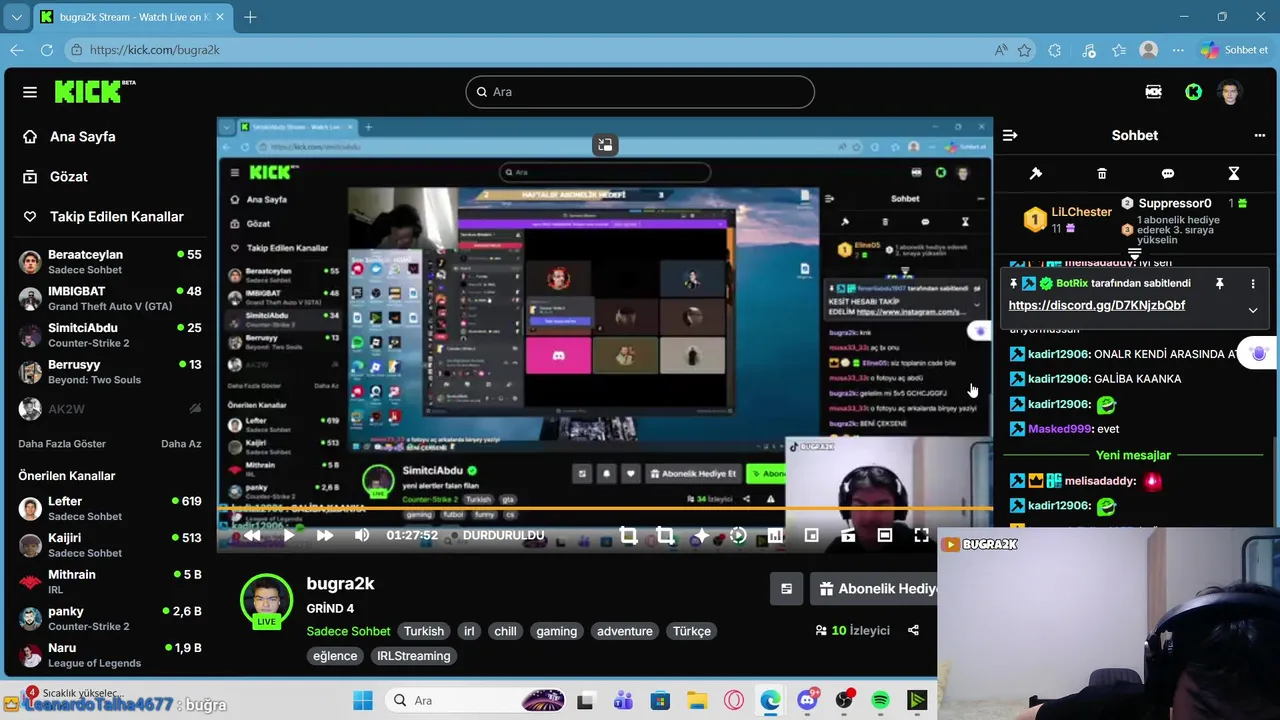Click the player stats bars icon
Screen dimensions: 1280x720
[x=775, y=536]
